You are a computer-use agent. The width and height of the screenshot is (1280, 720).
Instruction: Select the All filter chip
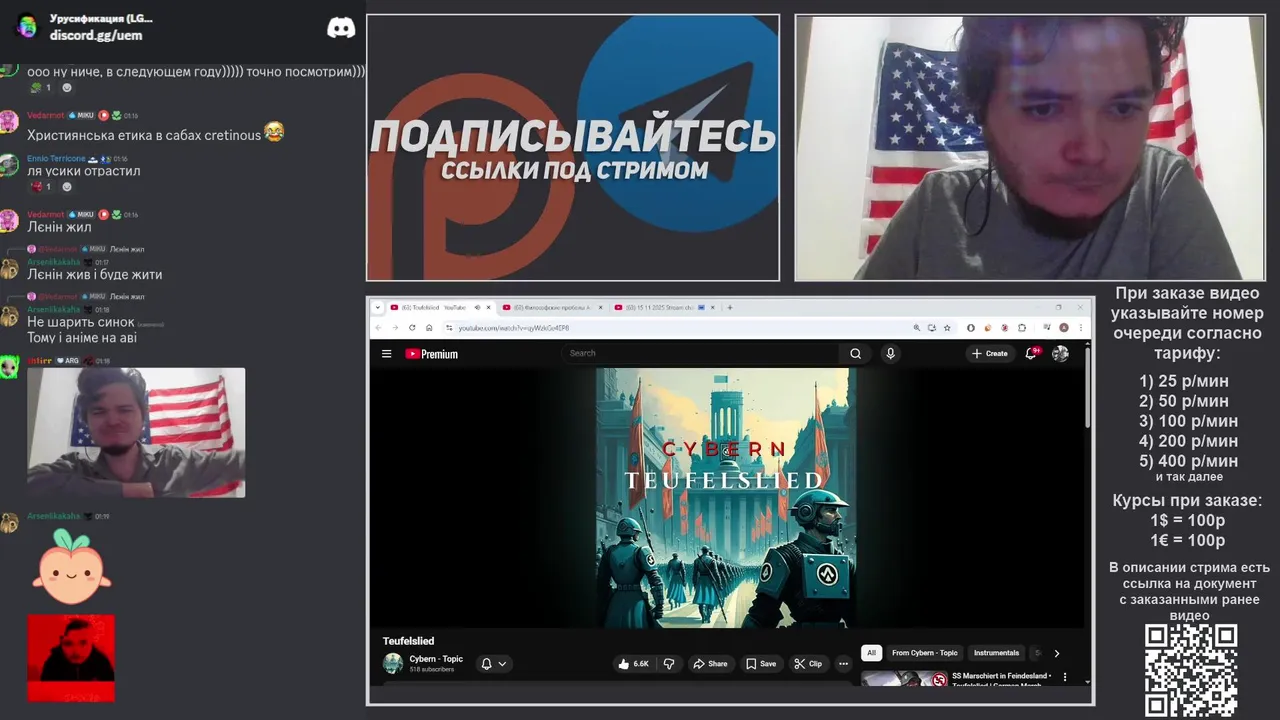pyautogui.click(x=871, y=653)
